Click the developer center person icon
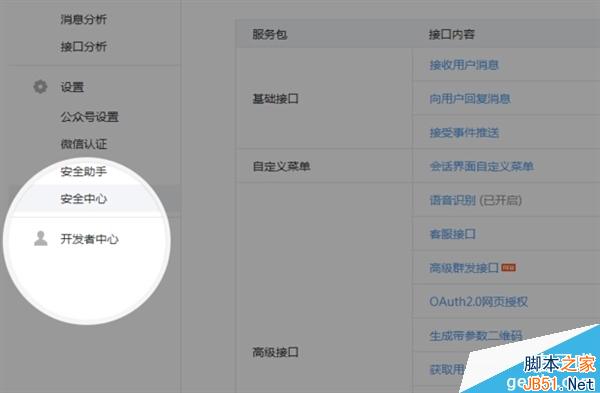This screenshot has height=393, width=600. pos(41,238)
